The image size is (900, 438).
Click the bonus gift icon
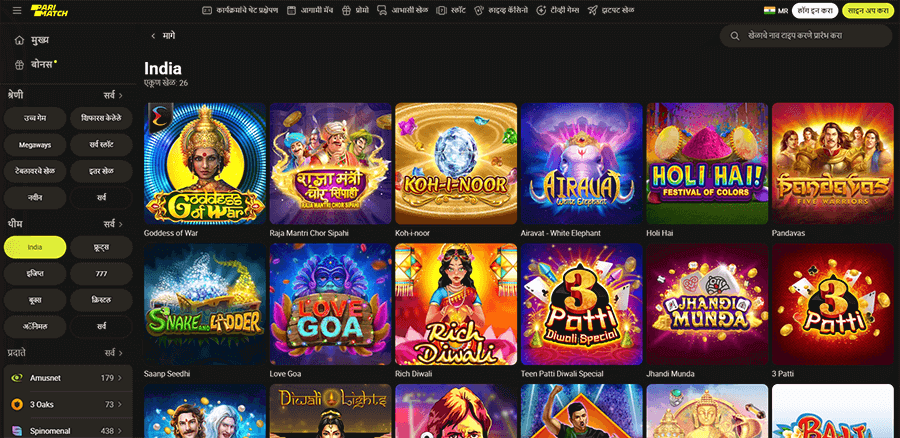[20, 64]
